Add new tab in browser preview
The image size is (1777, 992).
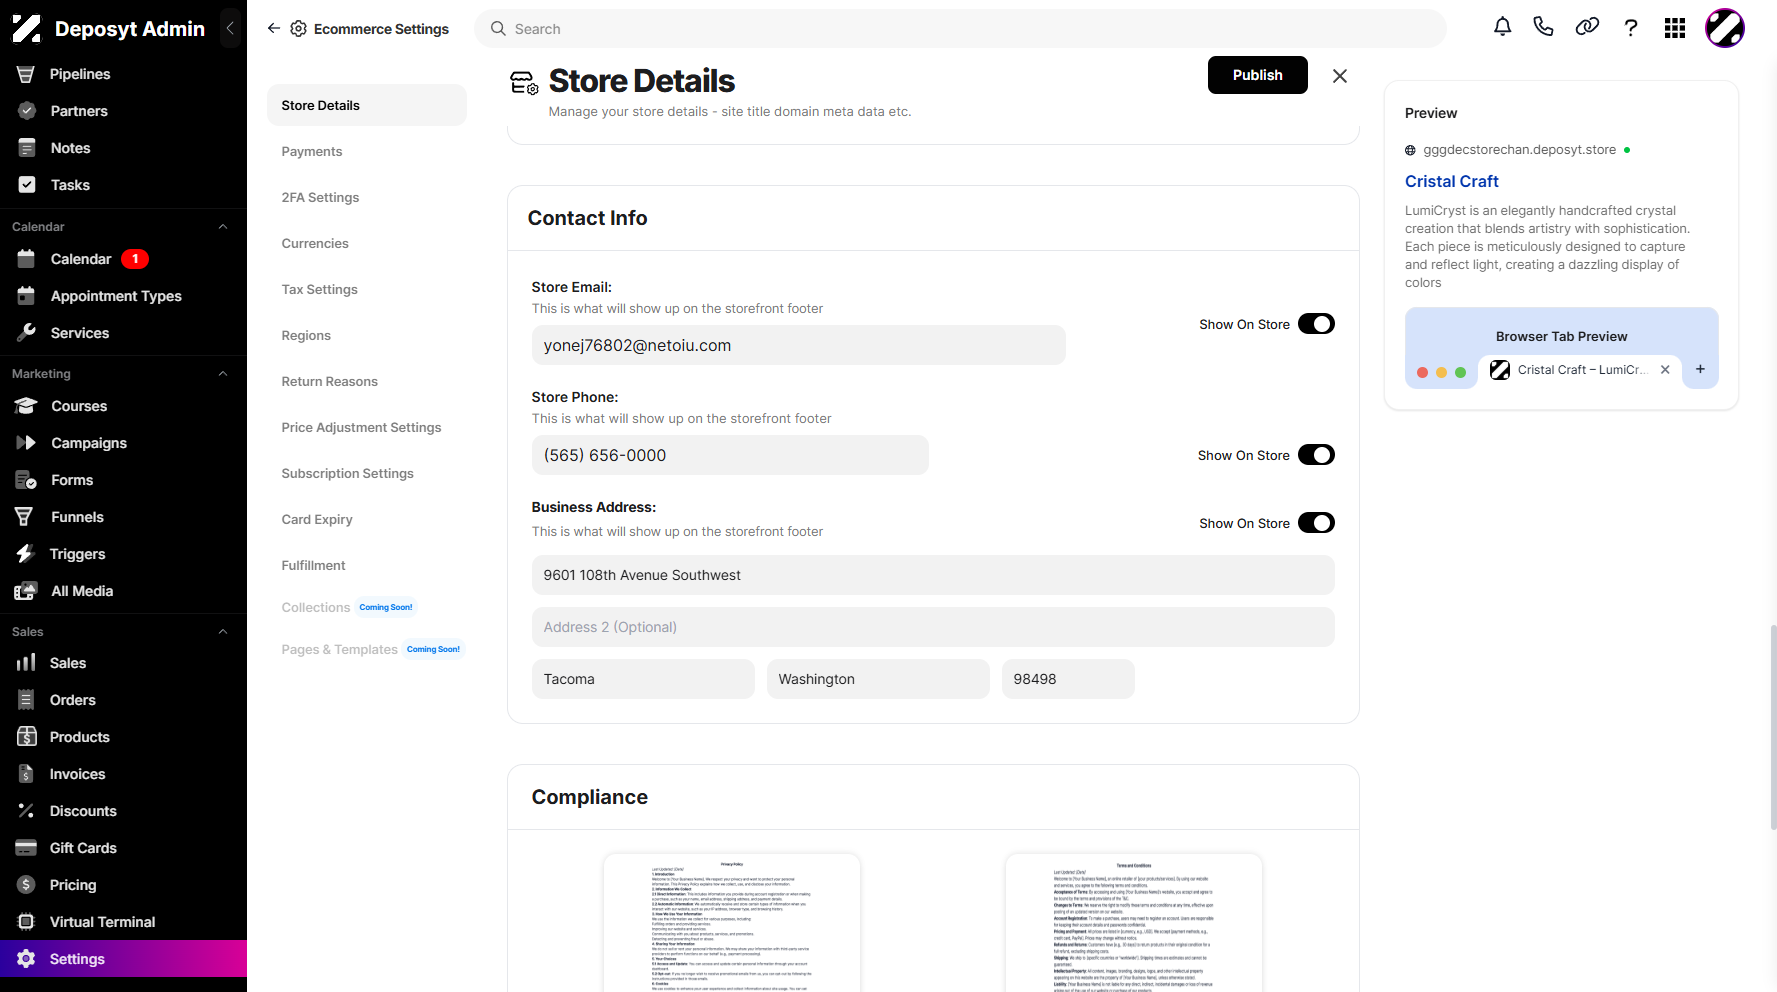(1700, 369)
